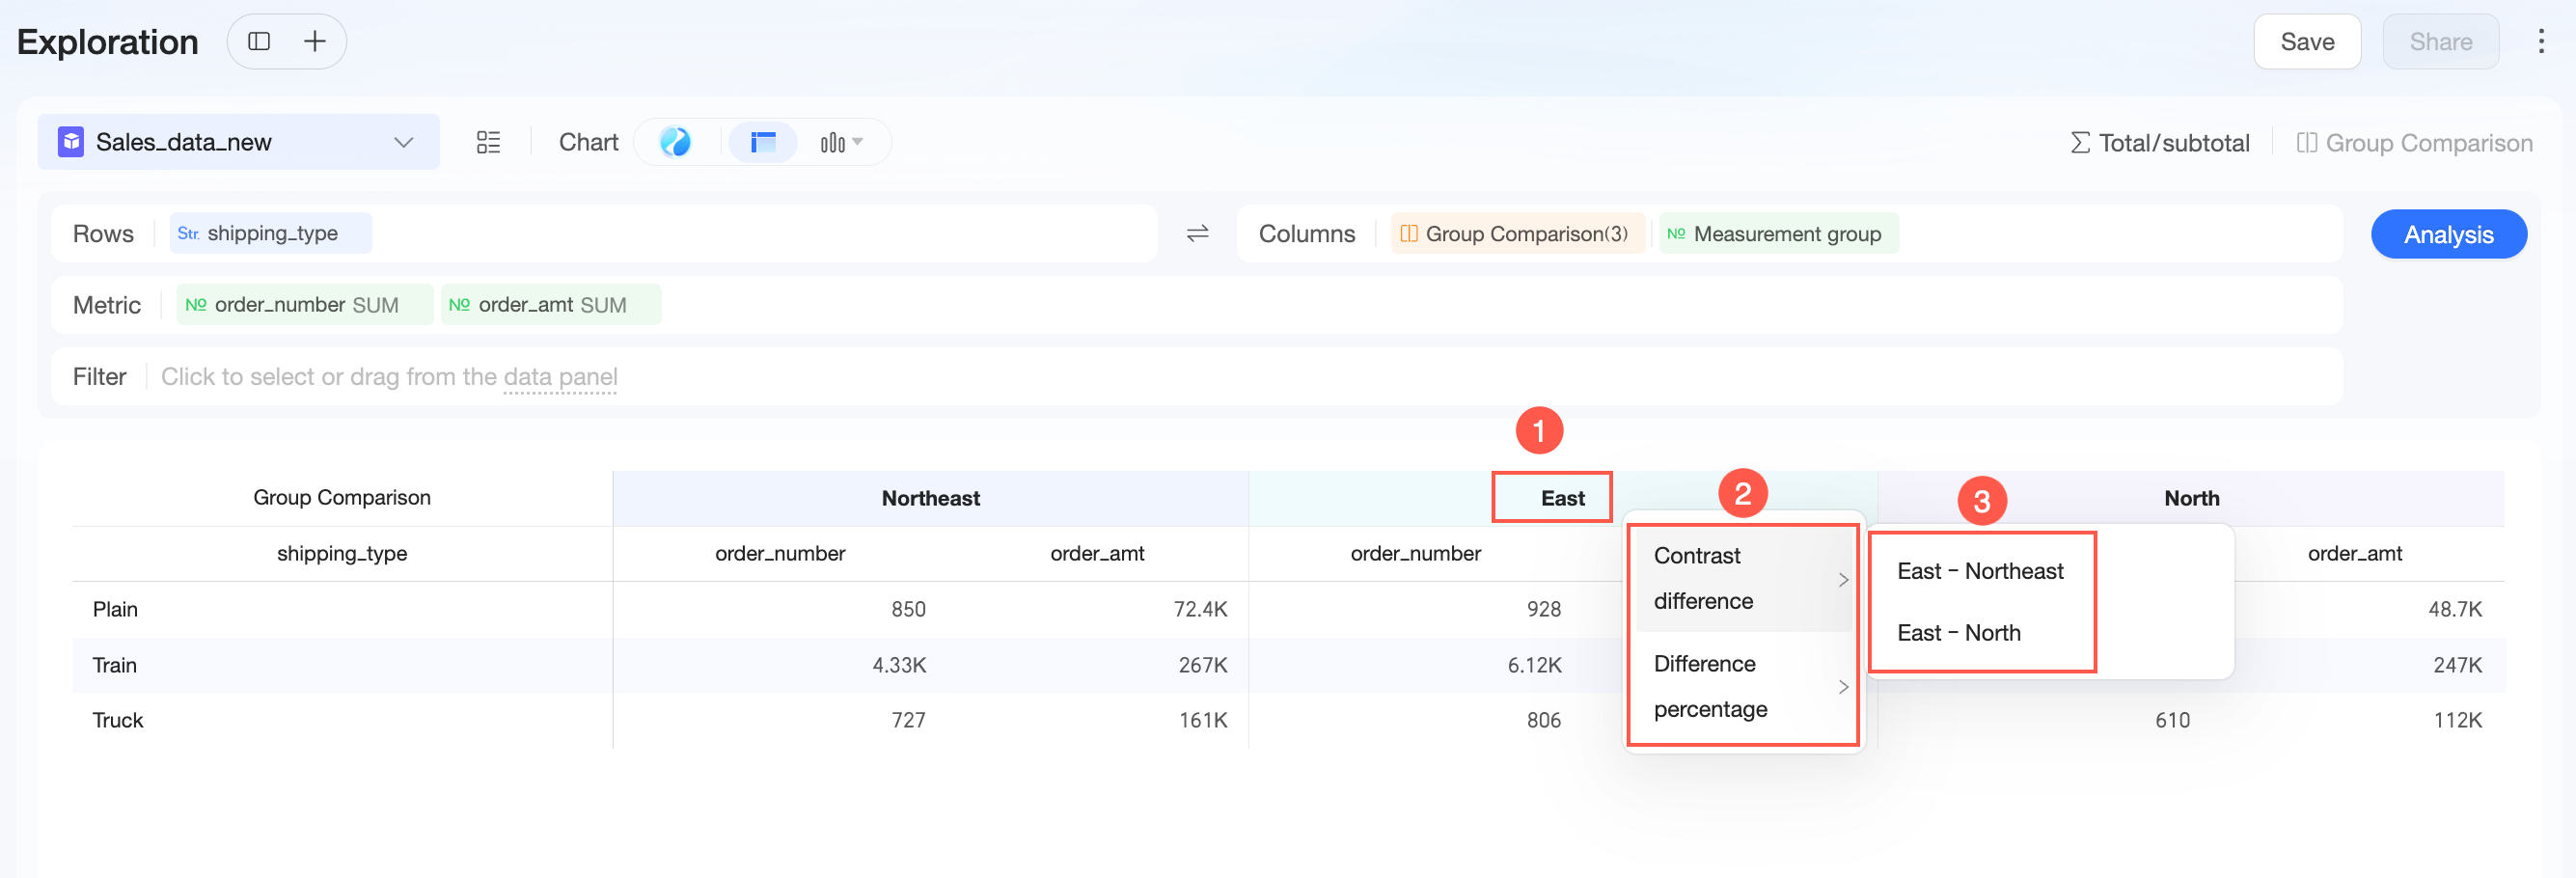Click the 4.33K cell
Viewport: 2576px width, 878px height.
[899, 665]
